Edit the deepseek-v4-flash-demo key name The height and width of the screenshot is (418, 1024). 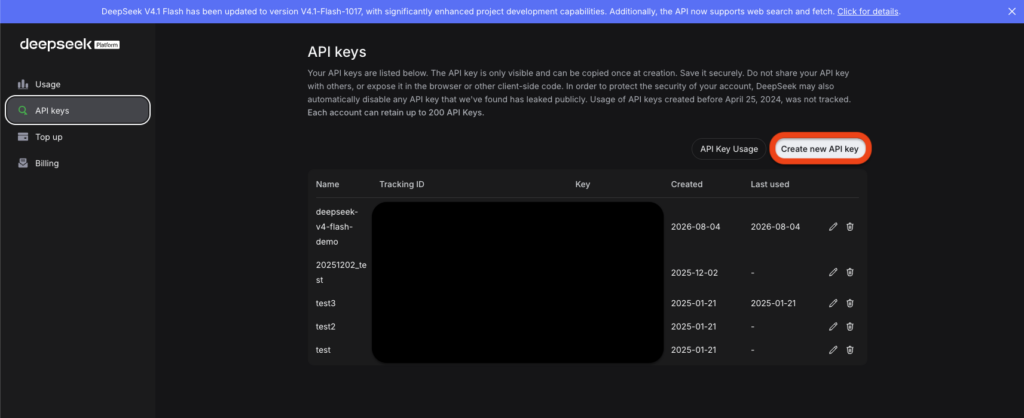(833, 227)
